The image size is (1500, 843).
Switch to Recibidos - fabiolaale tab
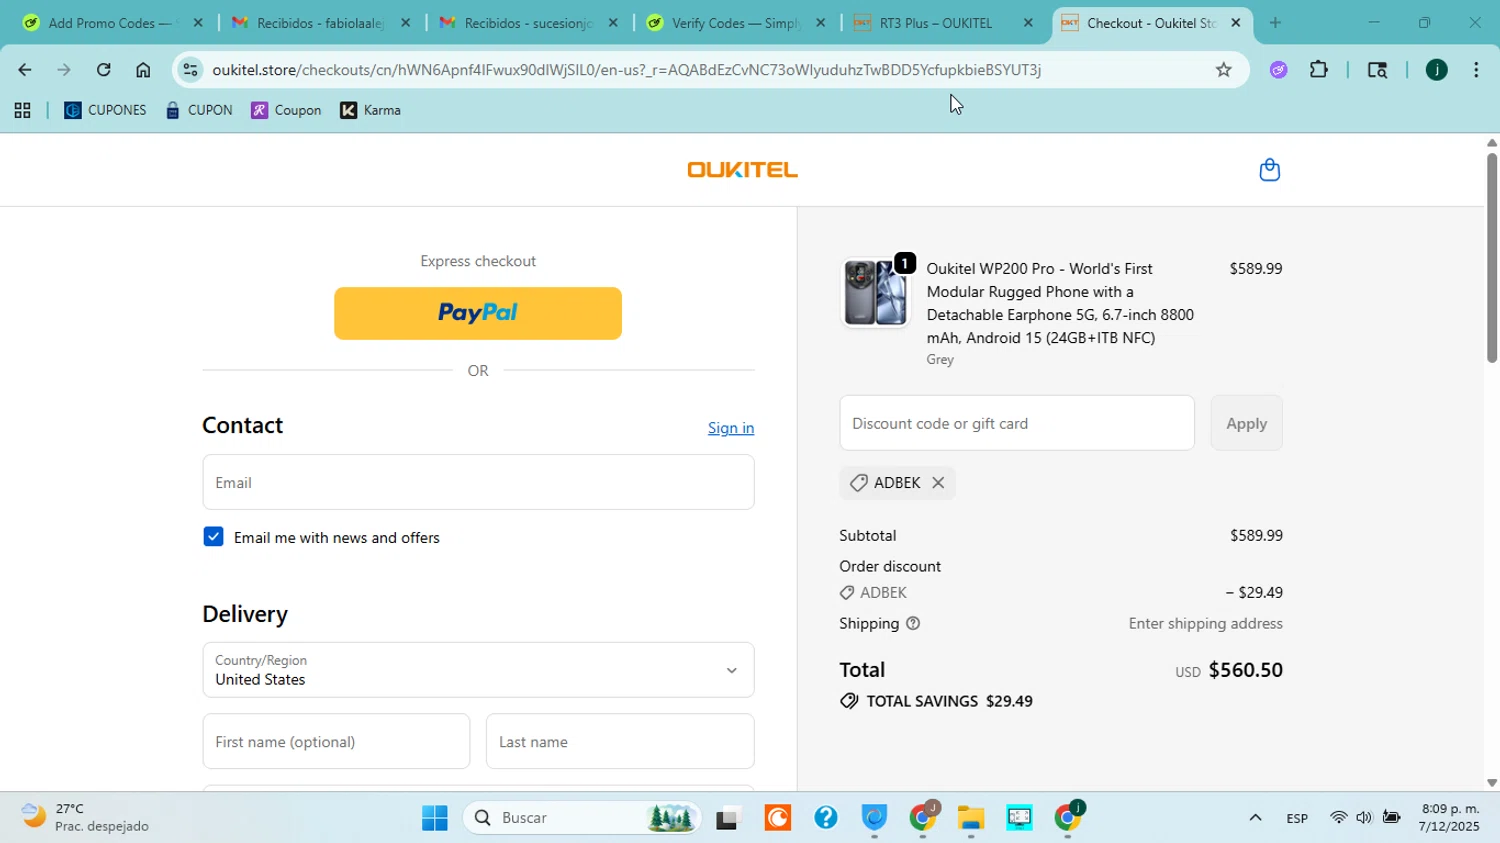321,23
